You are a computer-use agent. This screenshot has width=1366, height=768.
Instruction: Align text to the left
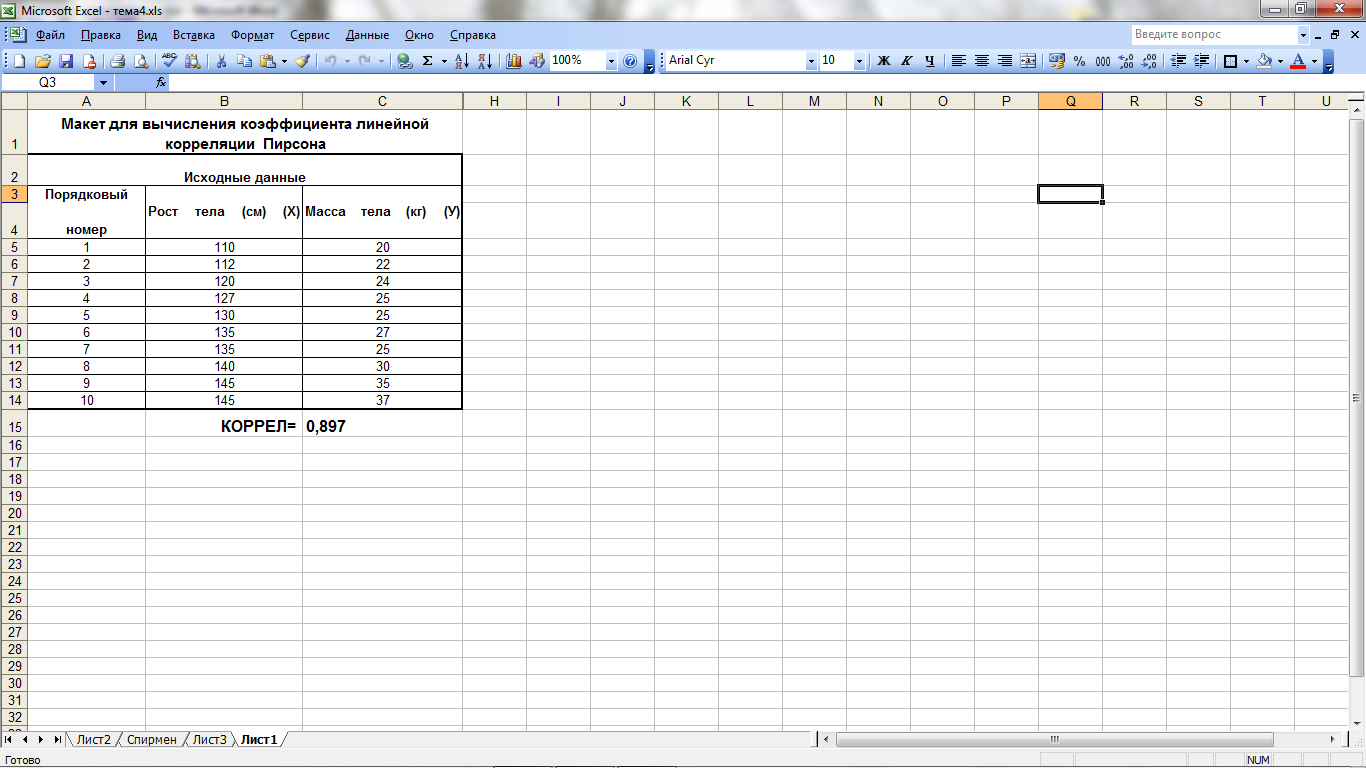(x=958, y=61)
